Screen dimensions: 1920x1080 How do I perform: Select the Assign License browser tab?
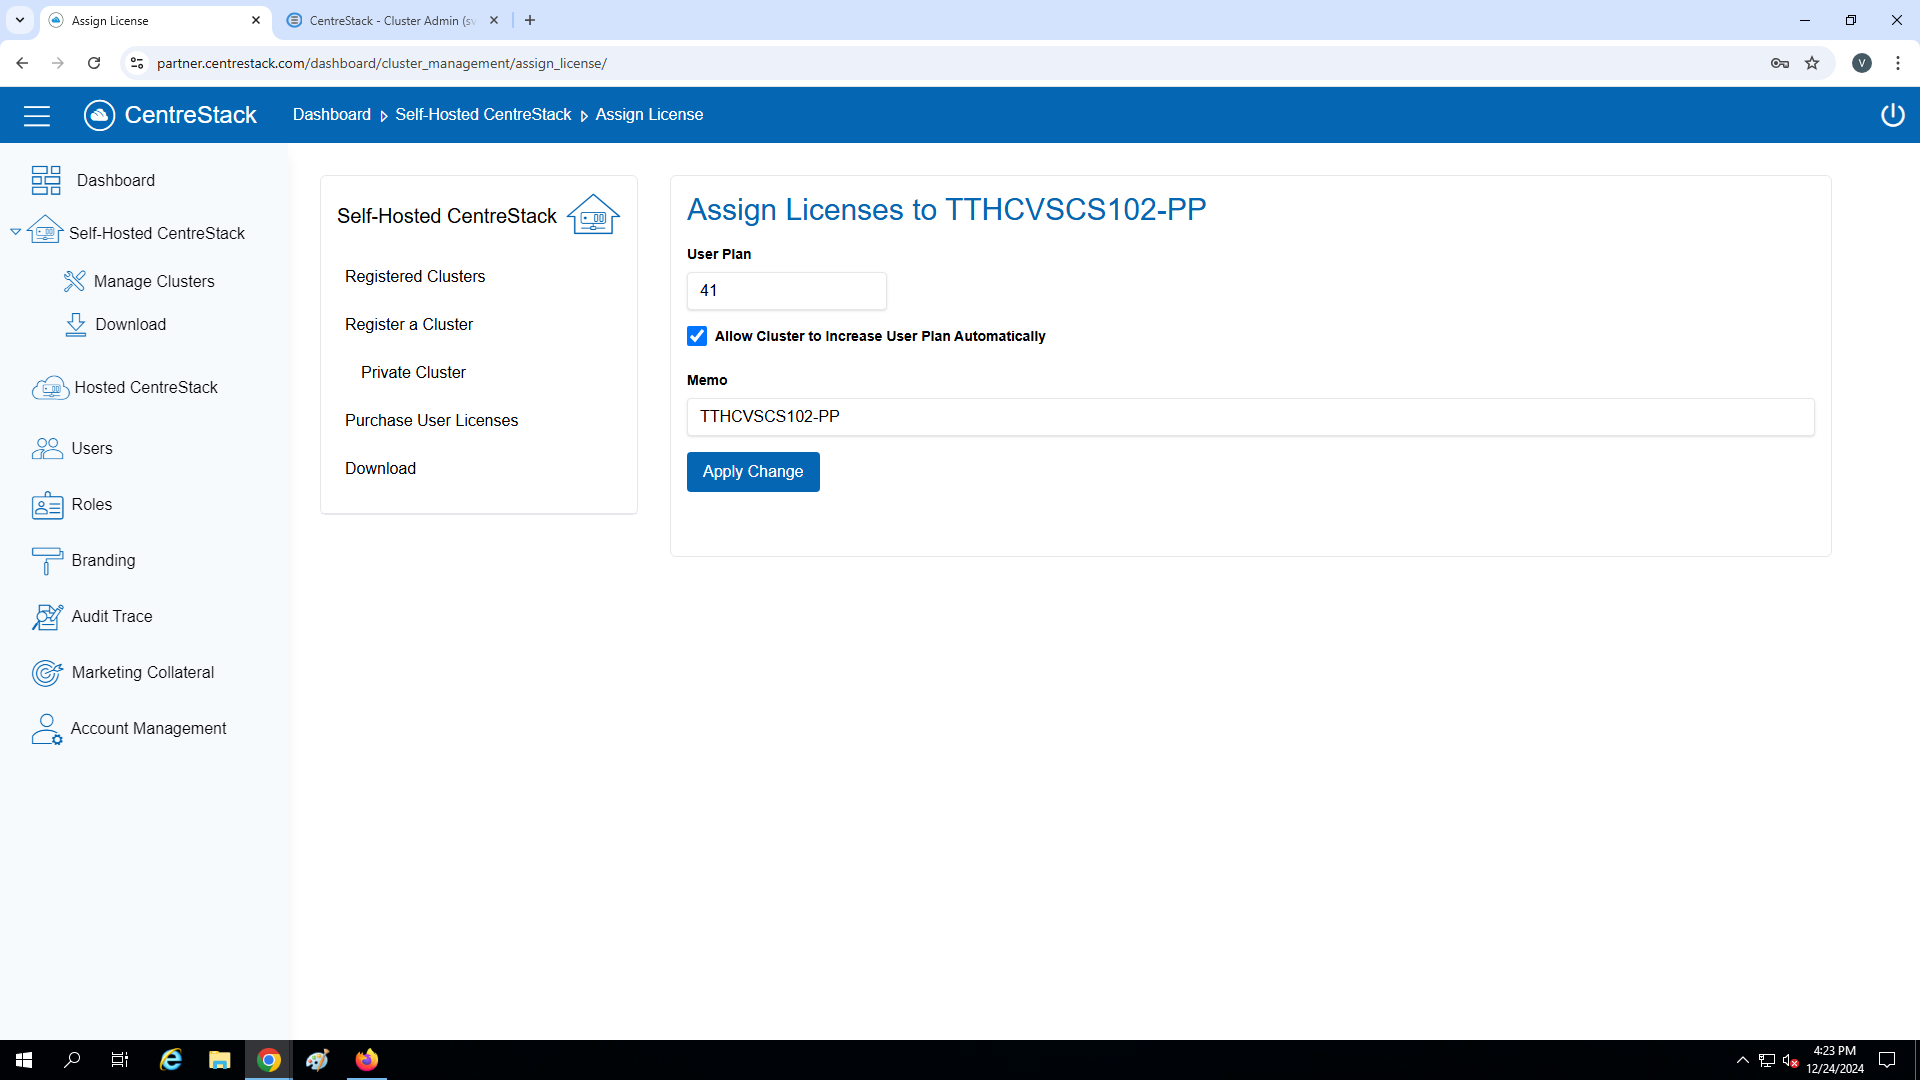[155, 20]
